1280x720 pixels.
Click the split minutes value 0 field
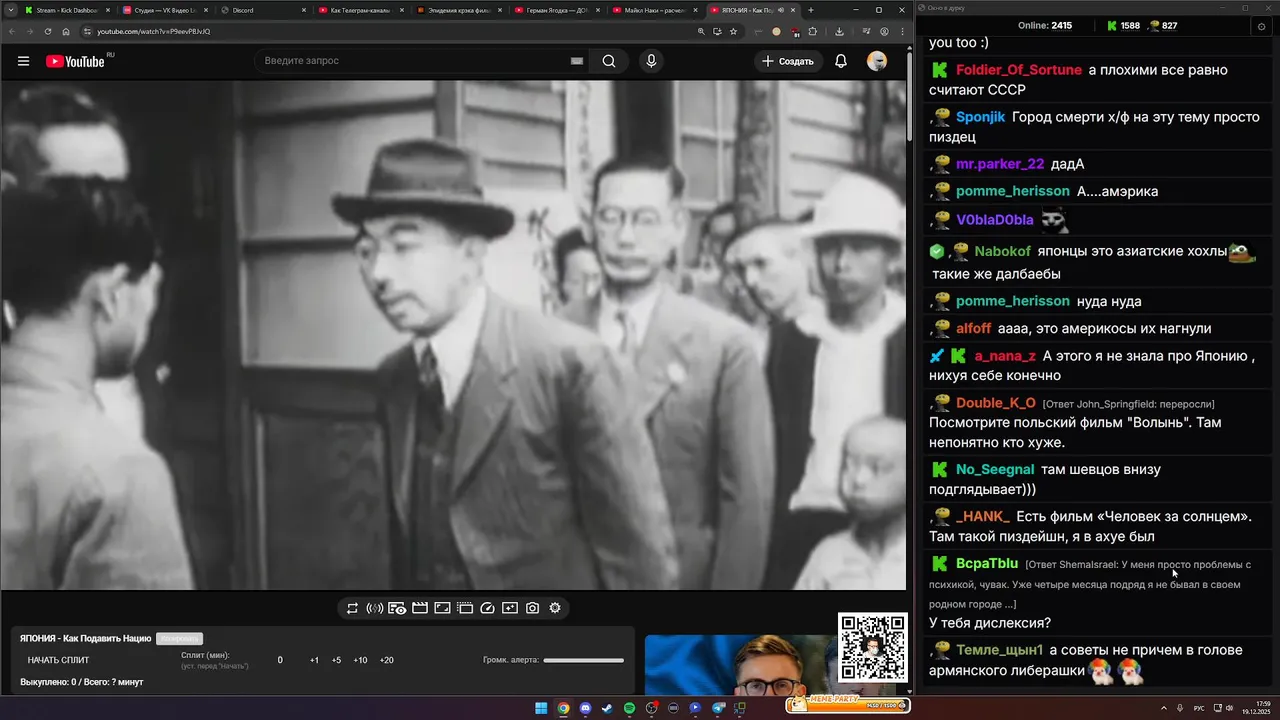[280, 660]
